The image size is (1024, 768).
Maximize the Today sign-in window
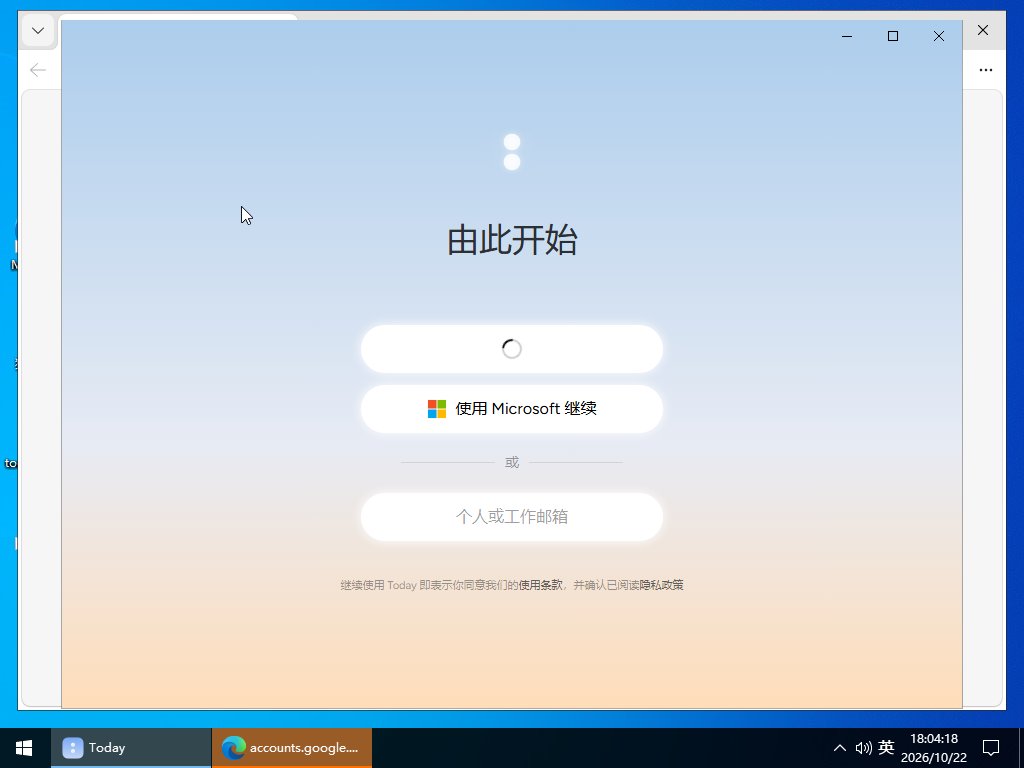[x=893, y=37]
